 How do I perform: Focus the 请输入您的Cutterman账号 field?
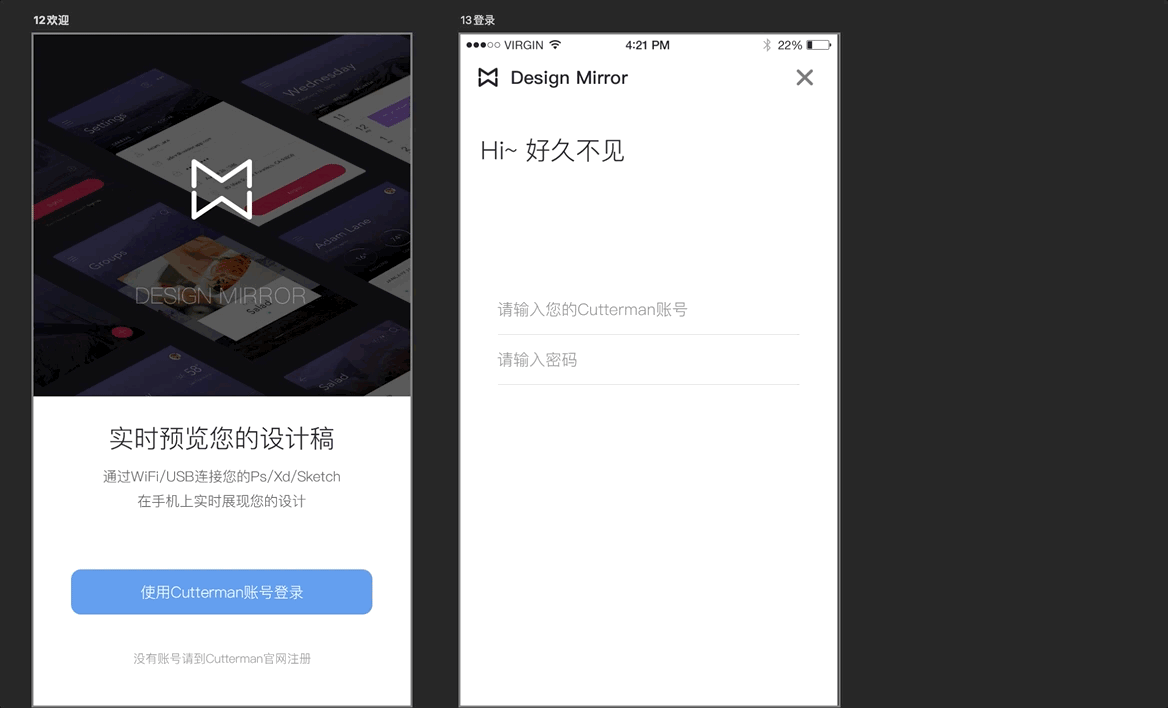(x=648, y=309)
